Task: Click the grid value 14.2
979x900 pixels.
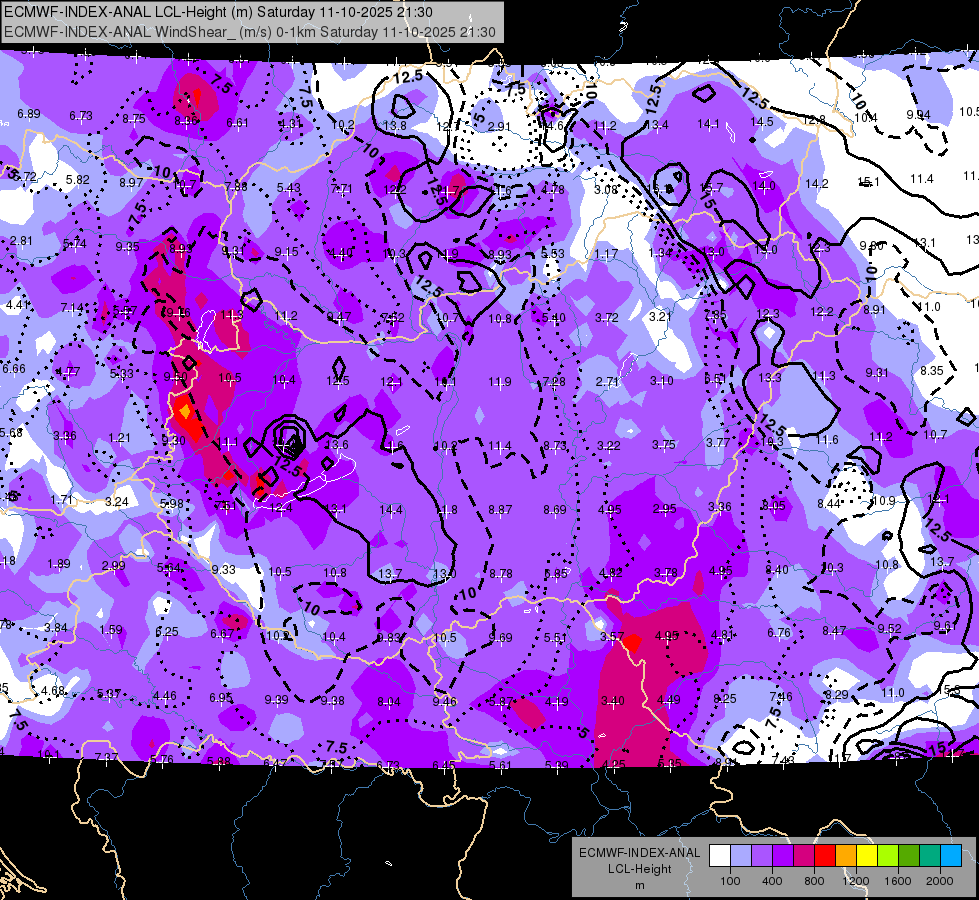Action: point(817,184)
